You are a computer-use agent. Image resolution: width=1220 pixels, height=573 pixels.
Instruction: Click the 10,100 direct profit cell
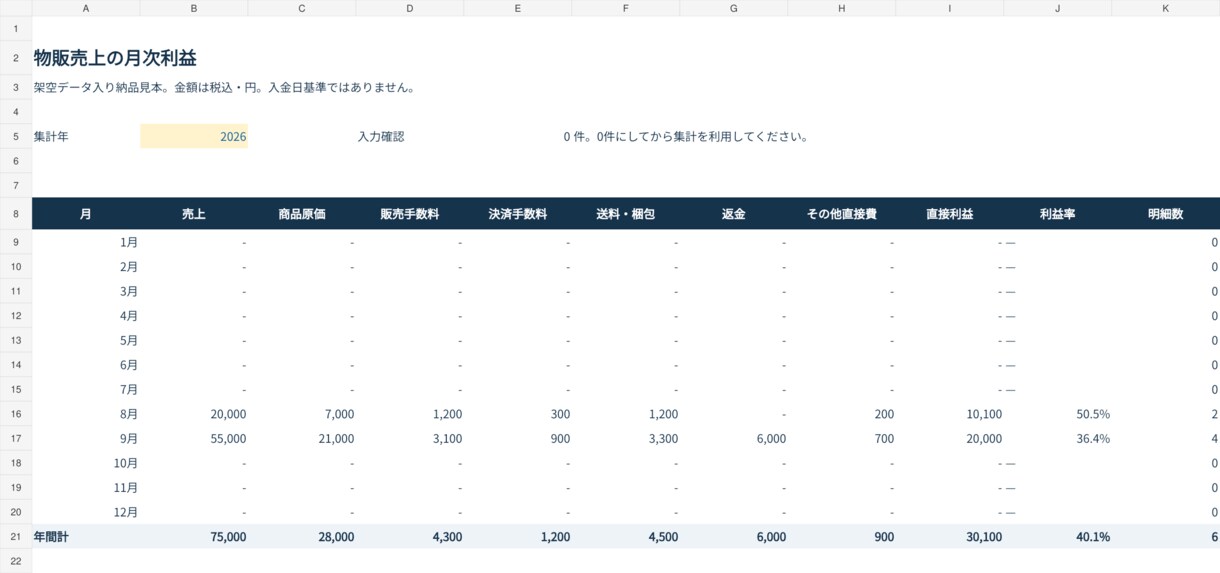click(950, 414)
